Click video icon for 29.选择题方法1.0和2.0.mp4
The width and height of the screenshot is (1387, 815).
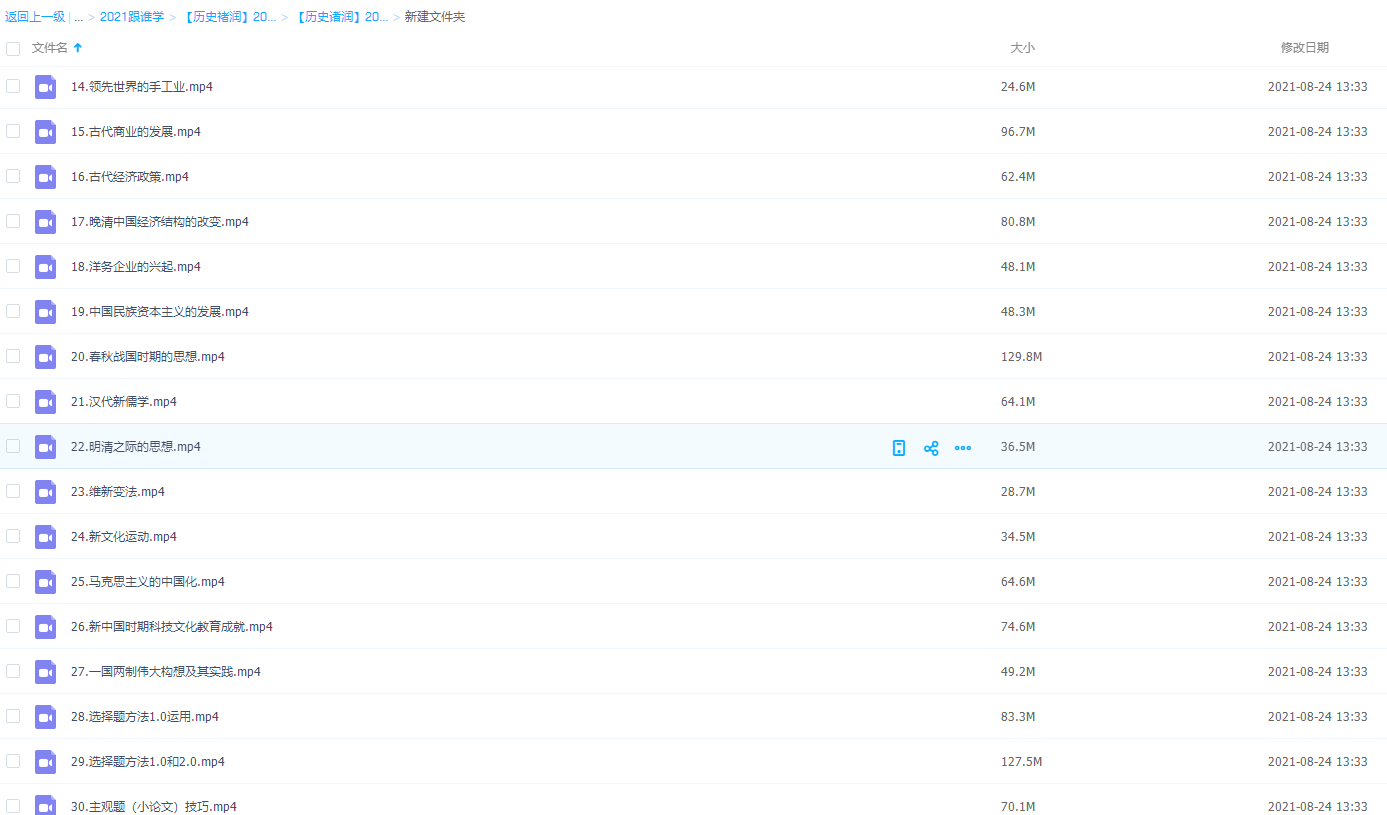point(45,762)
